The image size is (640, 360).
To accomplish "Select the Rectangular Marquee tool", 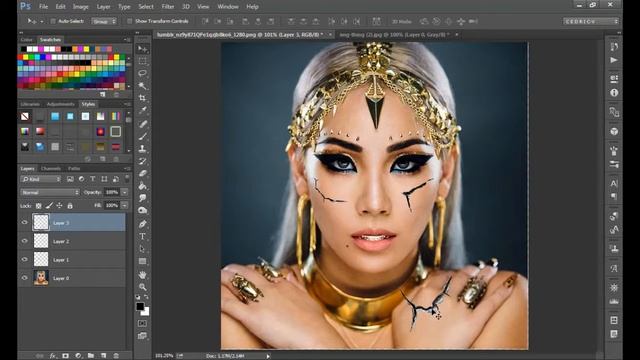I will 142,61.
